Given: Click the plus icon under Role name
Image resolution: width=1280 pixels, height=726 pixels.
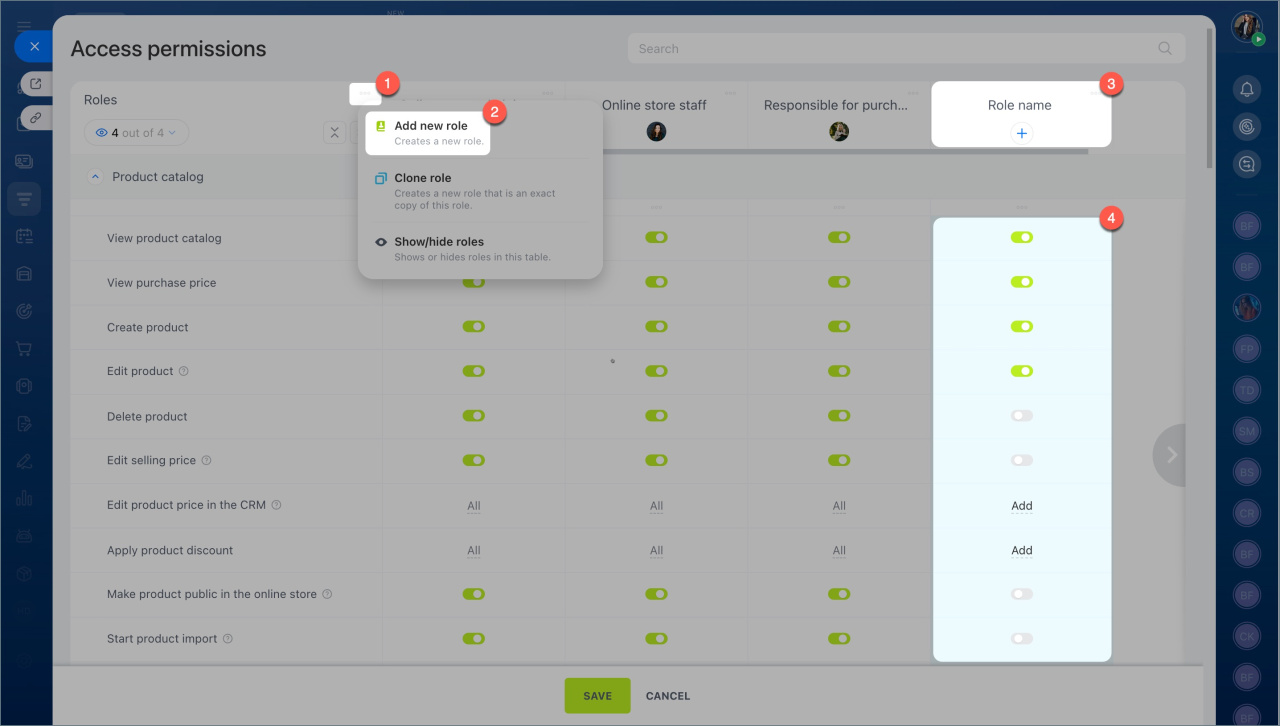Looking at the screenshot, I should coord(1021,133).
